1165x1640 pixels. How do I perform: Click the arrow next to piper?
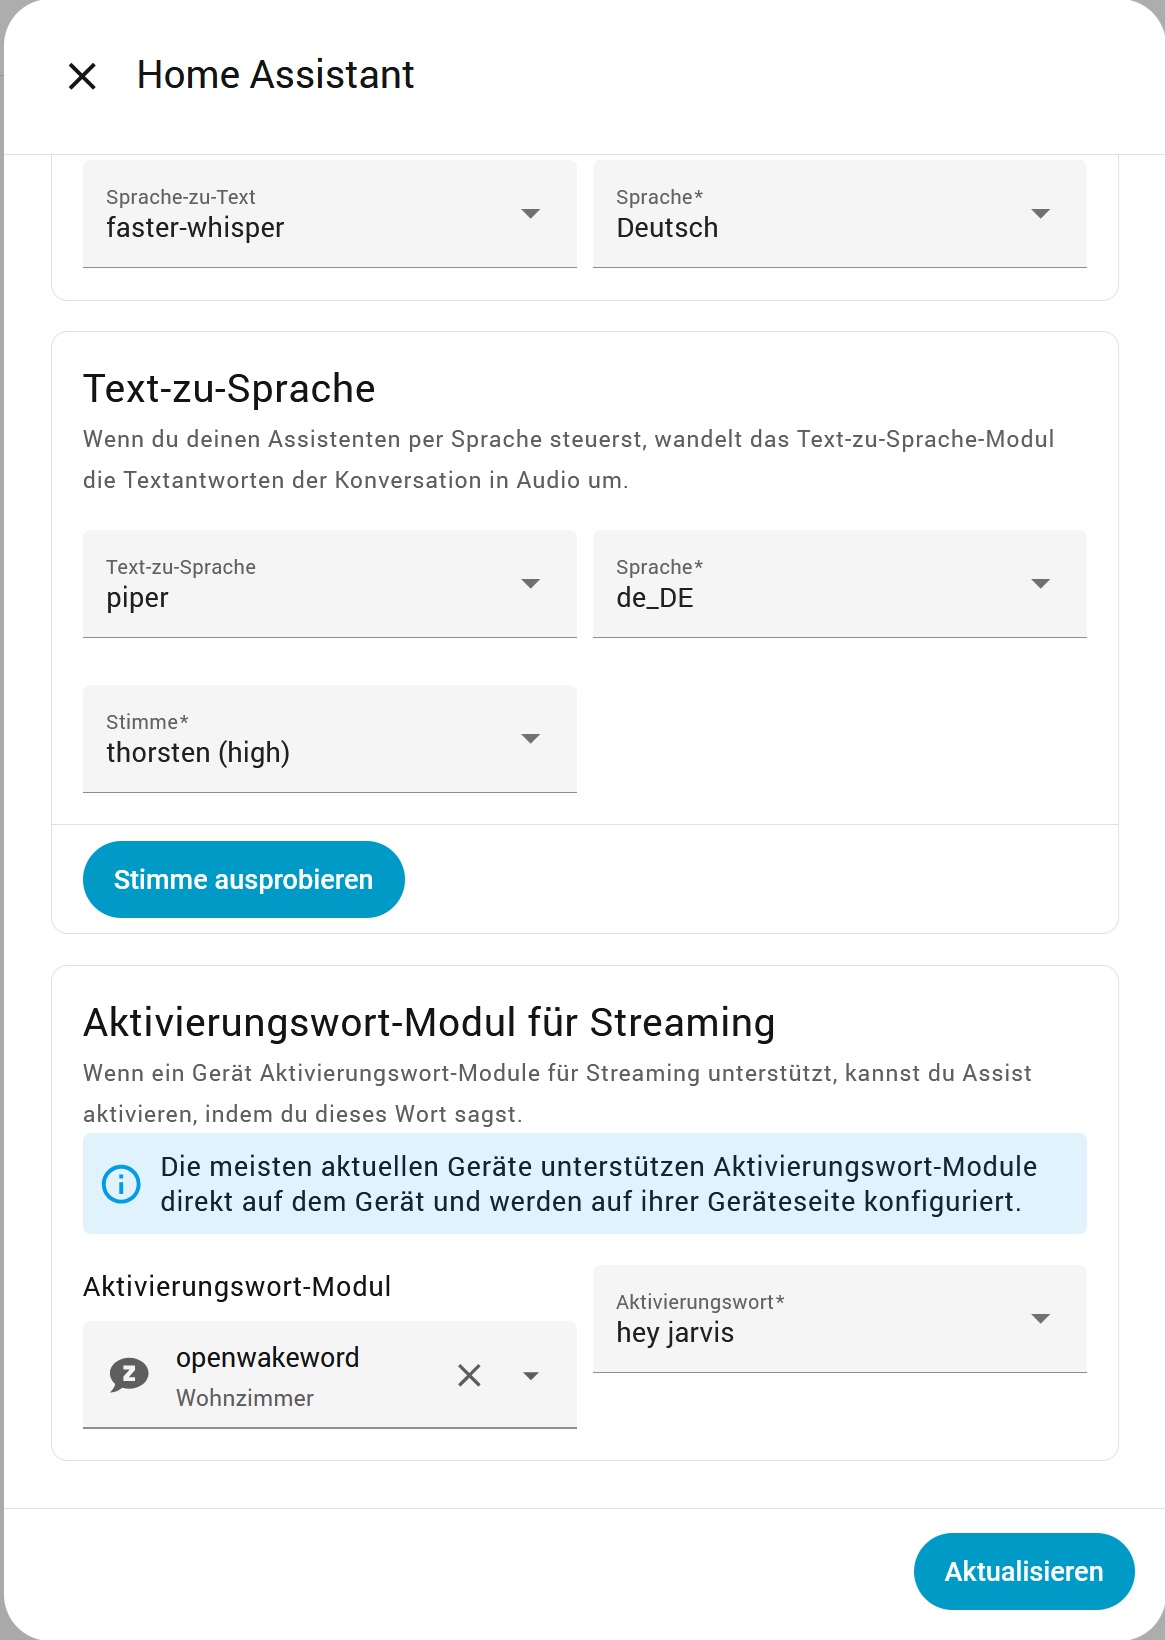[531, 584]
